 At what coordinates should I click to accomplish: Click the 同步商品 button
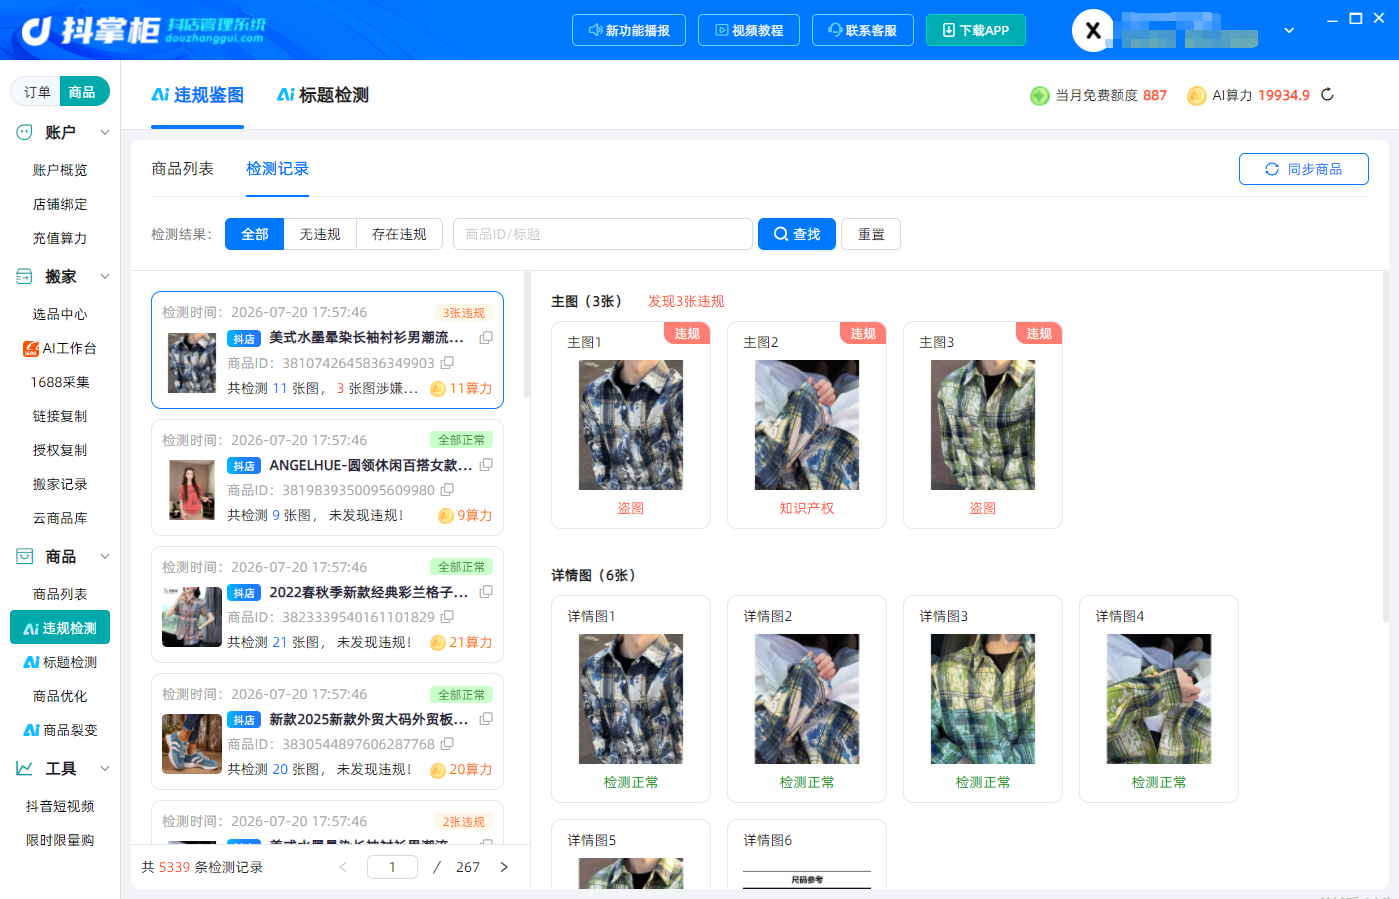click(1304, 169)
